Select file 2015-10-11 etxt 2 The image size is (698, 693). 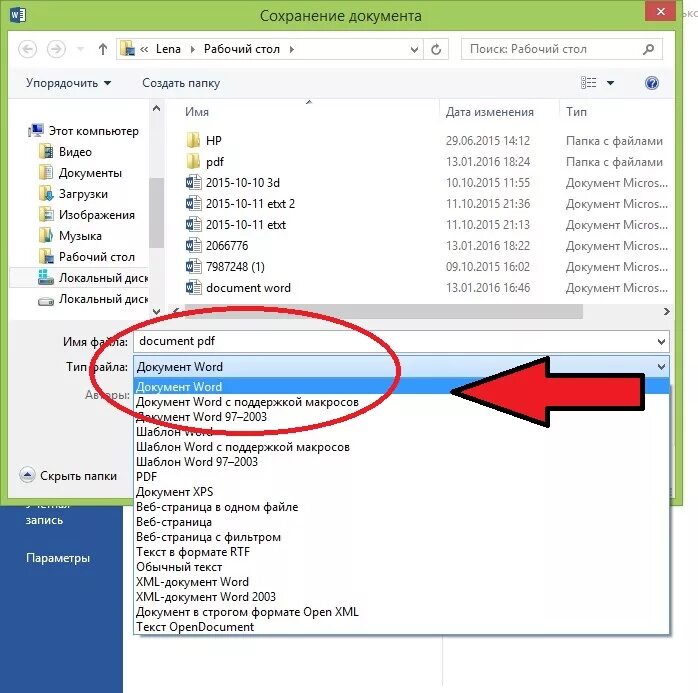(x=240, y=203)
